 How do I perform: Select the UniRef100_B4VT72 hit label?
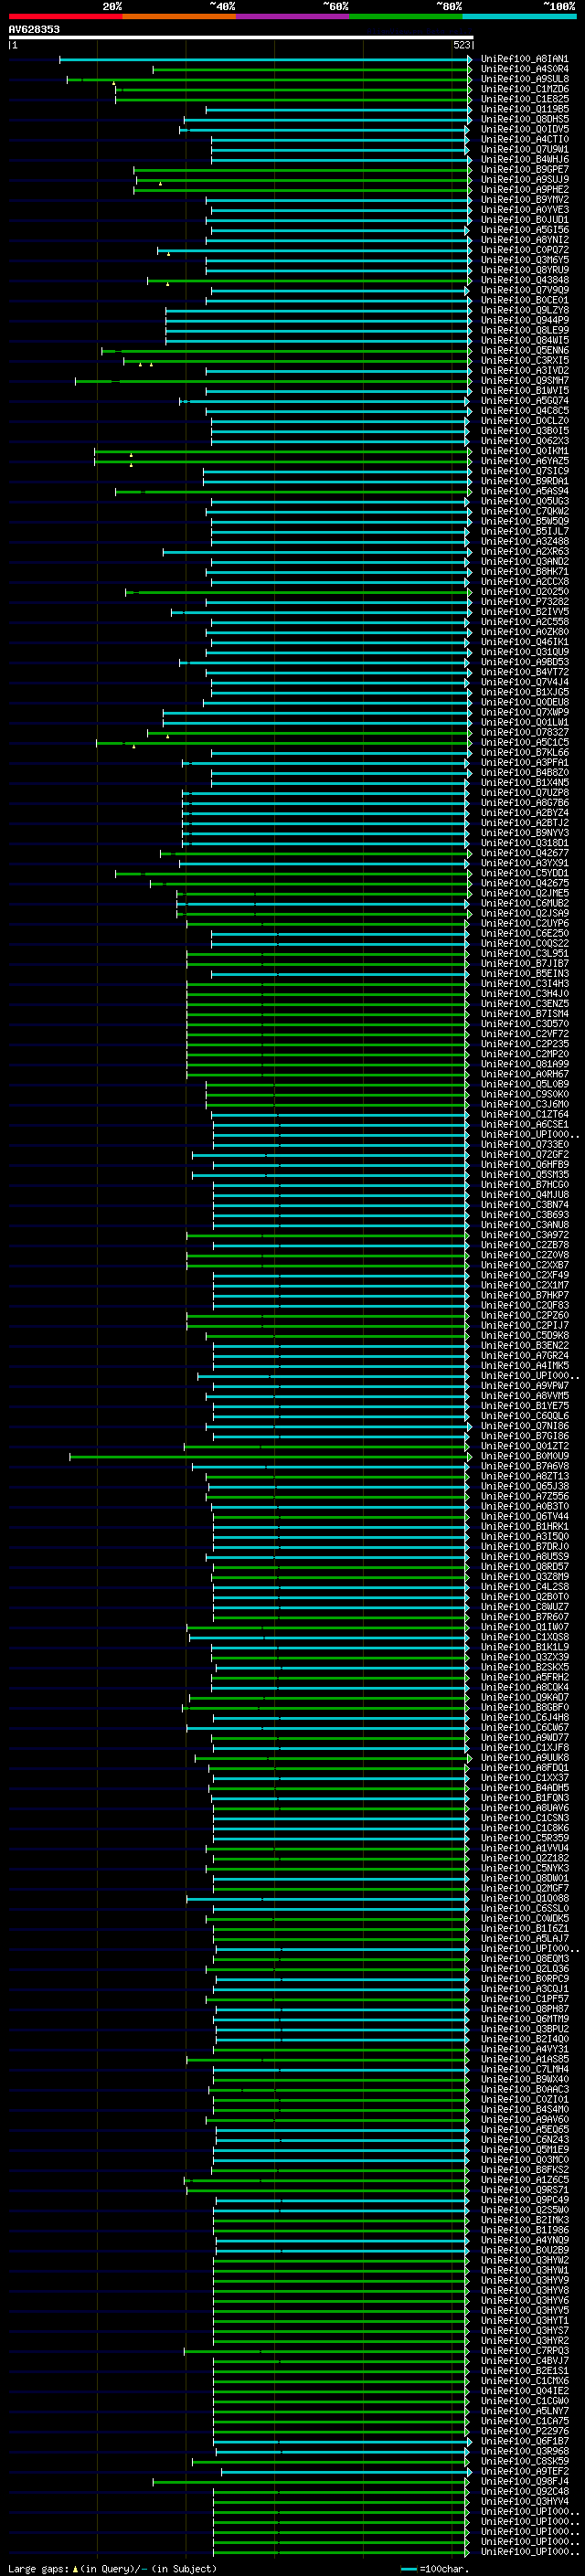tap(525, 672)
